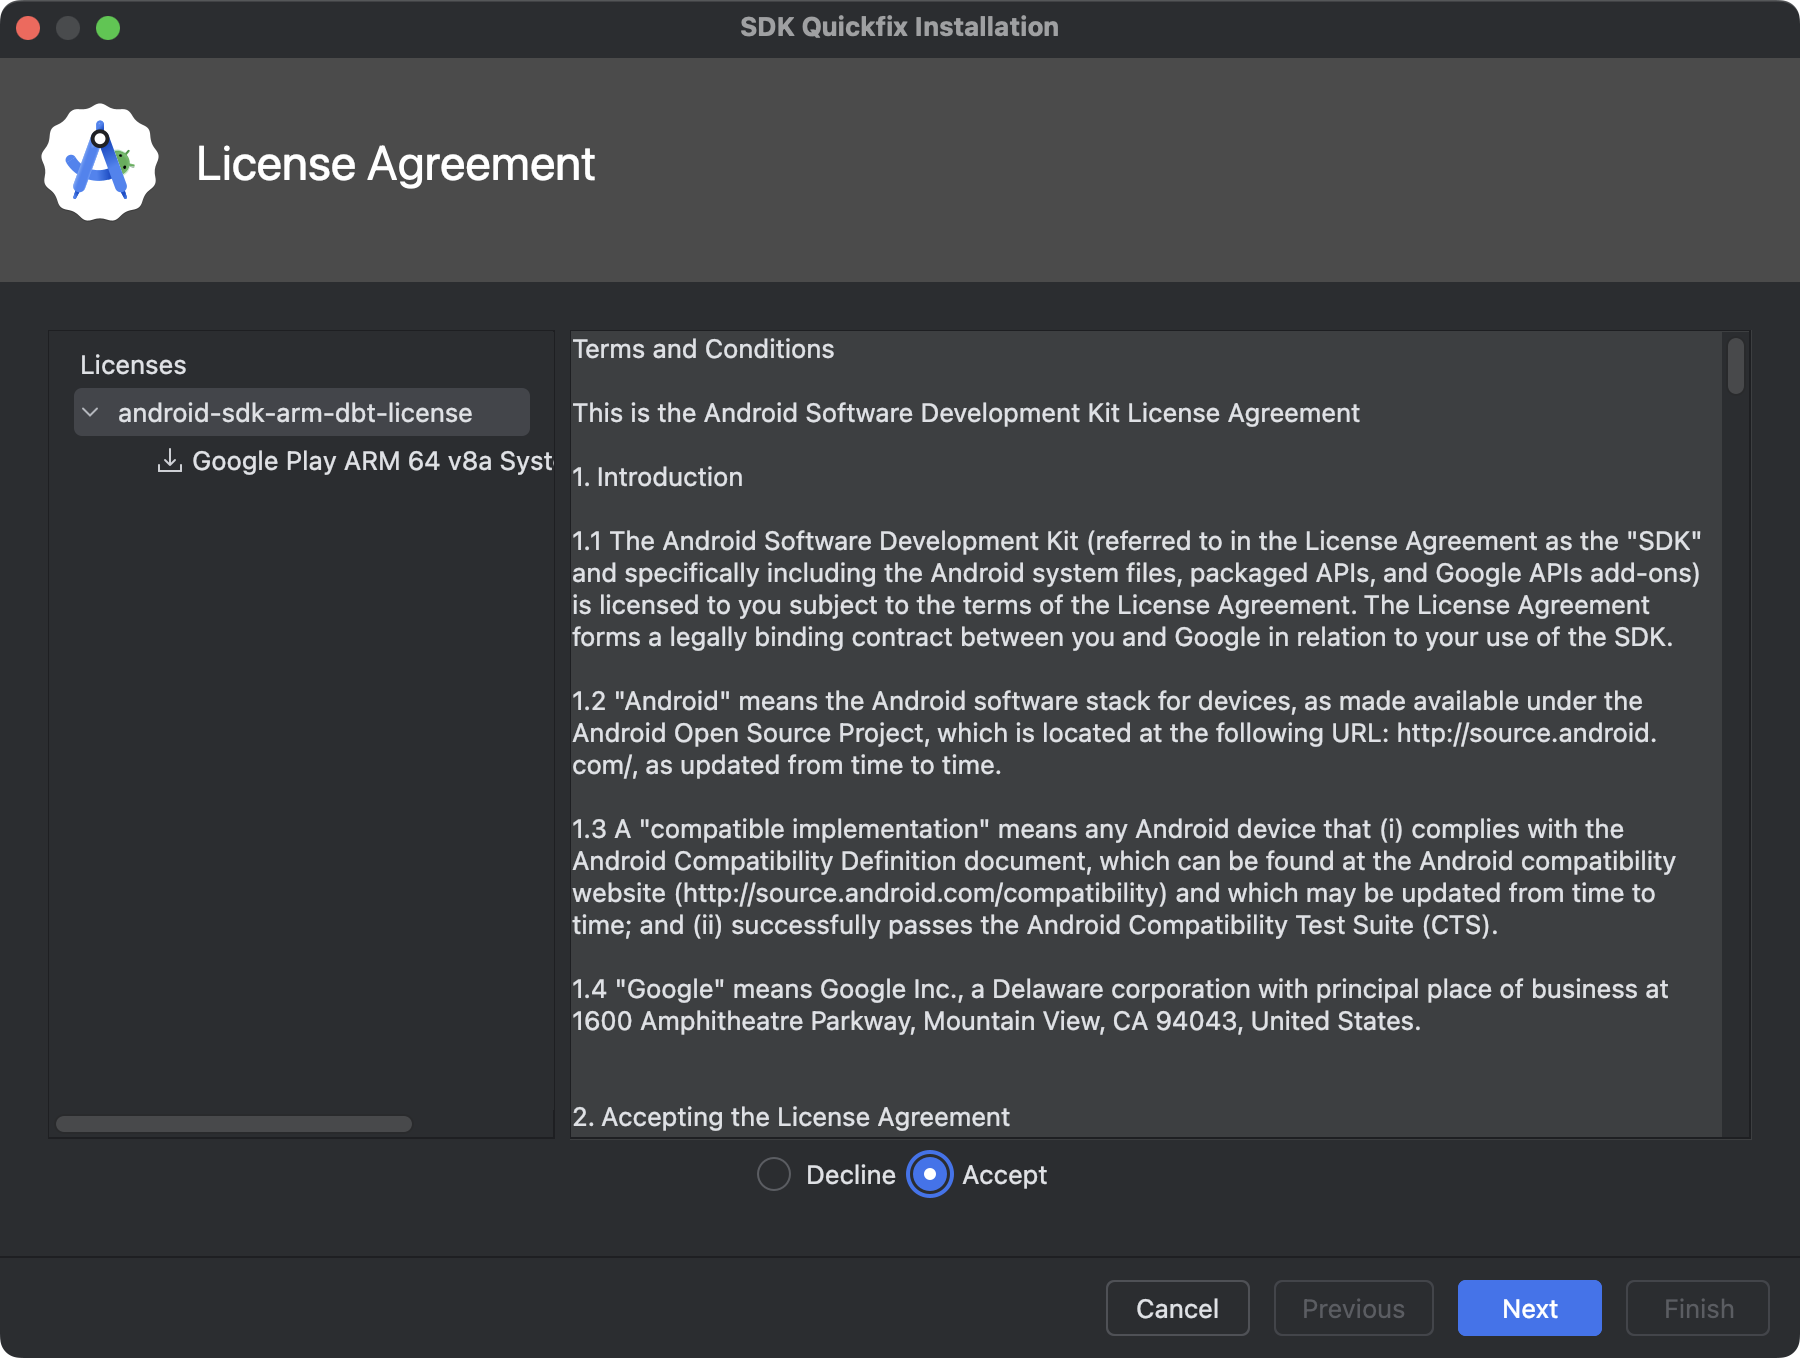The width and height of the screenshot is (1800, 1358).
Task: Select the android-sdk-arm-dbt-license entry
Action: coord(295,412)
